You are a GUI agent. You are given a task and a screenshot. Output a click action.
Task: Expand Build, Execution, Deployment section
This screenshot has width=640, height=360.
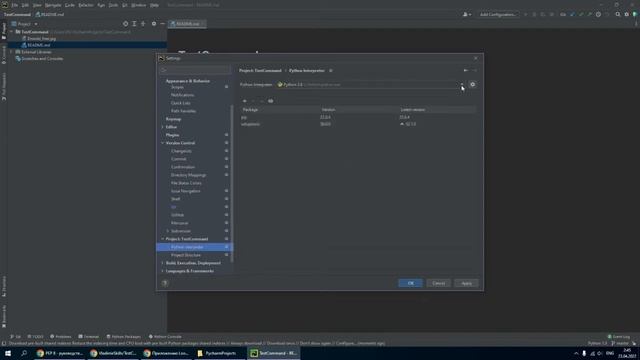click(x=163, y=263)
